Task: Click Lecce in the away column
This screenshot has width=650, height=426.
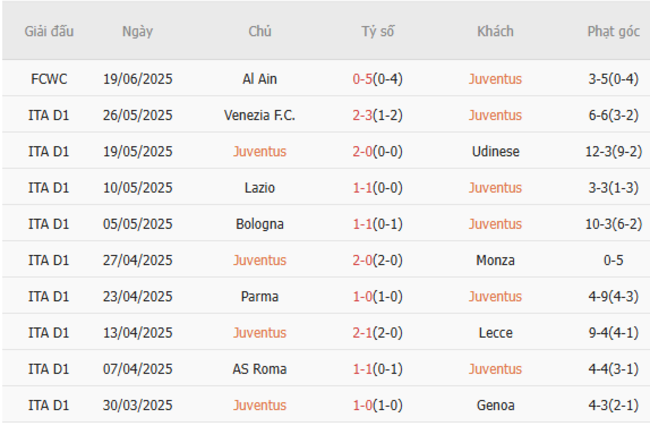Action: click(495, 333)
